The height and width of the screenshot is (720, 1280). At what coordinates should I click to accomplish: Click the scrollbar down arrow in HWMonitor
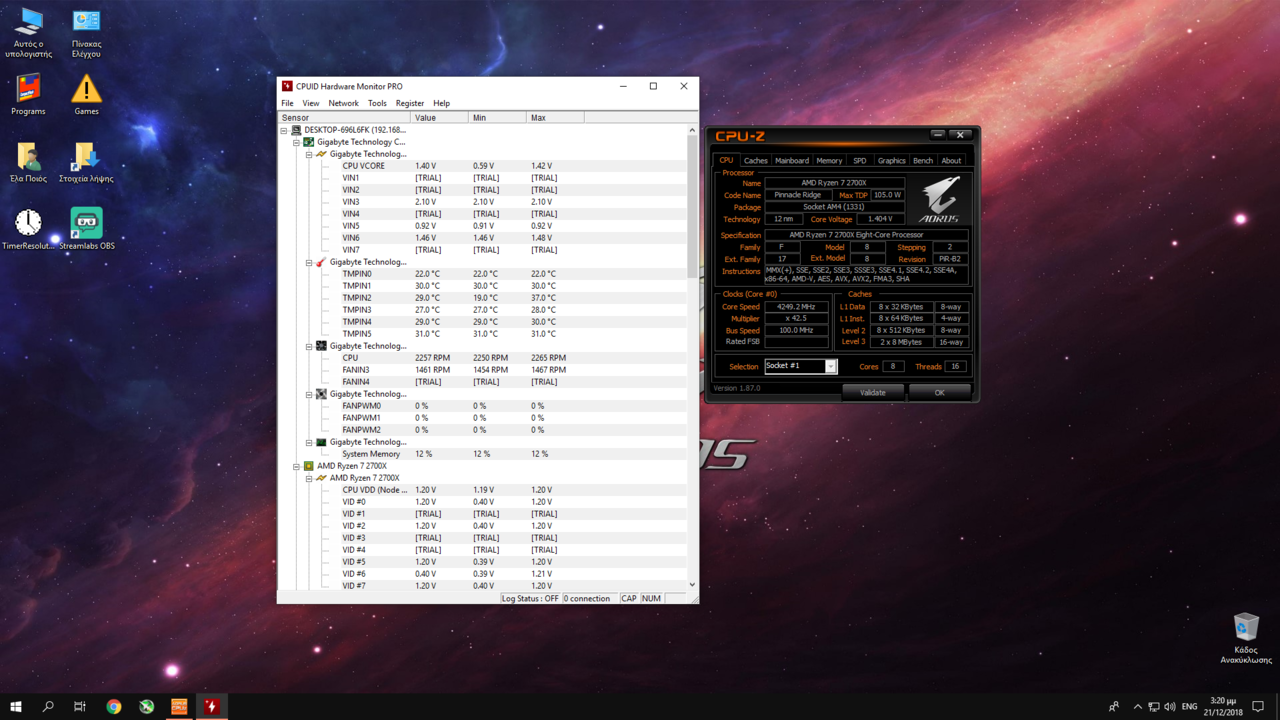pos(692,585)
